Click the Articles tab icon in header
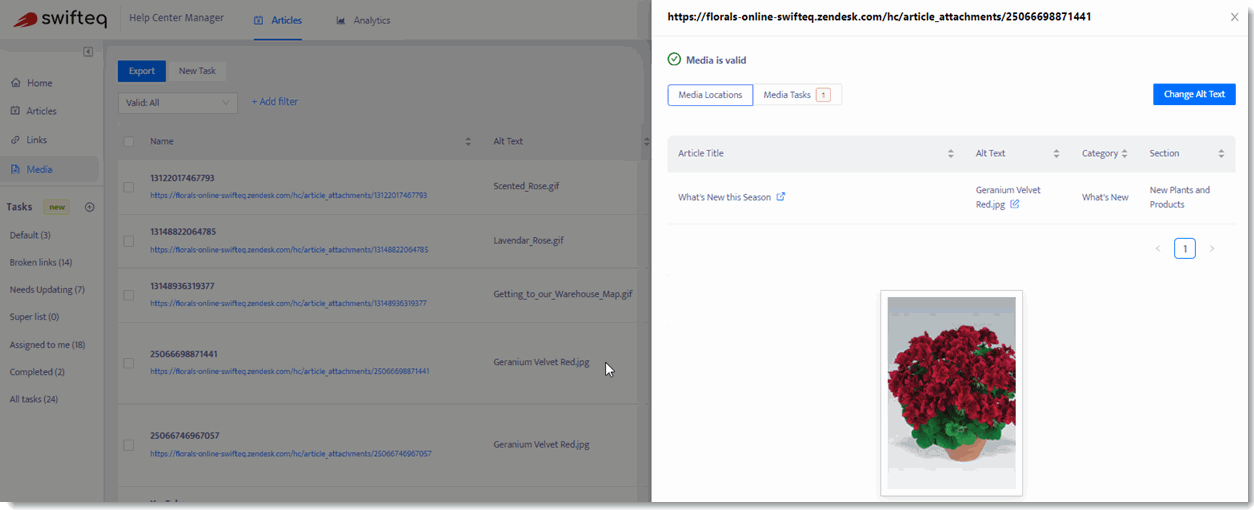Screen dimensions: 1254x510 (x=259, y=20)
